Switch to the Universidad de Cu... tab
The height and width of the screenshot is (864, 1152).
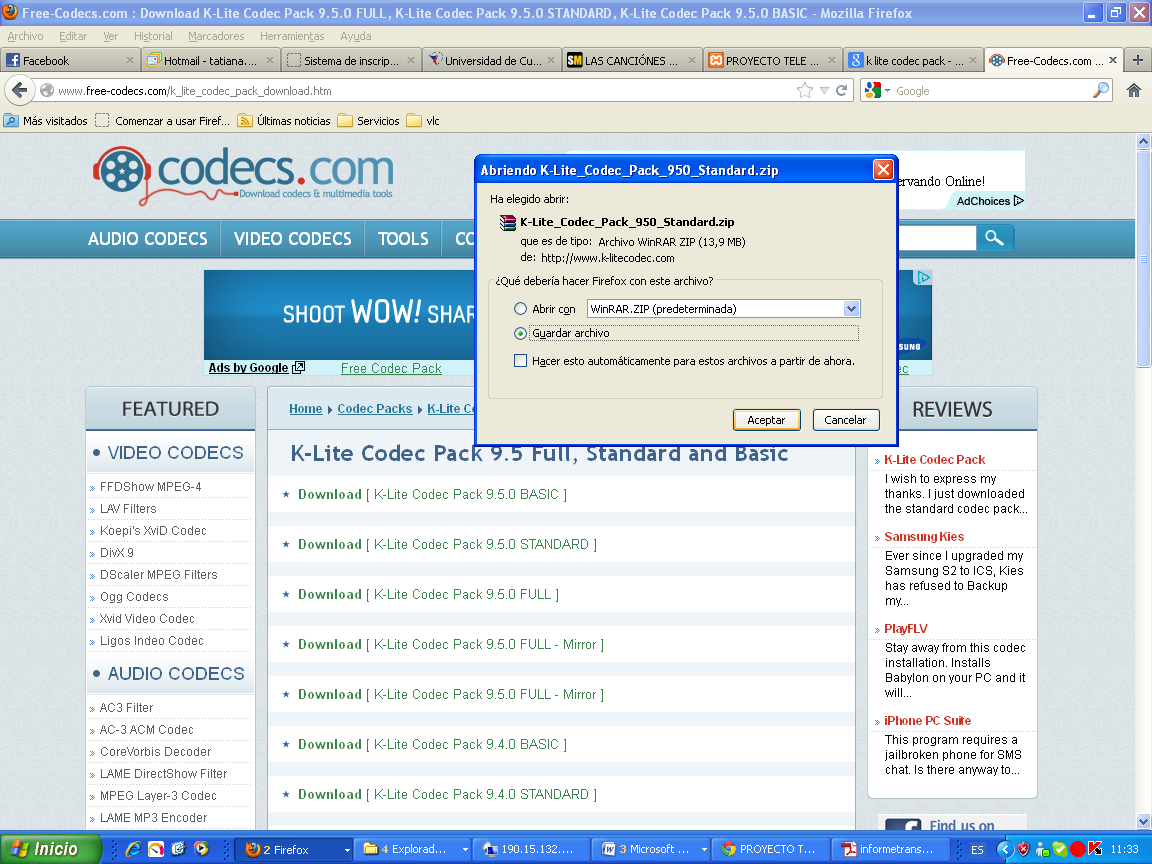point(492,60)
